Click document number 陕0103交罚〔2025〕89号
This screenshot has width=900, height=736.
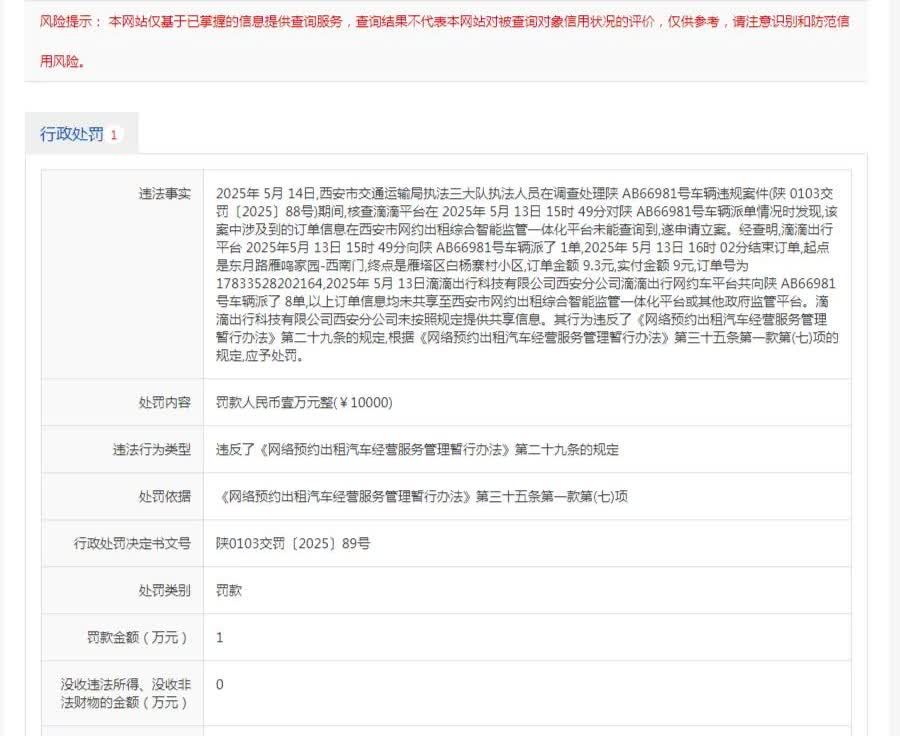click(293, 543)
